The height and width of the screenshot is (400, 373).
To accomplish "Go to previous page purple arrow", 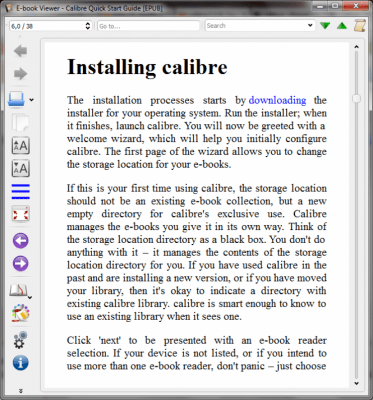I will (21, 241).
